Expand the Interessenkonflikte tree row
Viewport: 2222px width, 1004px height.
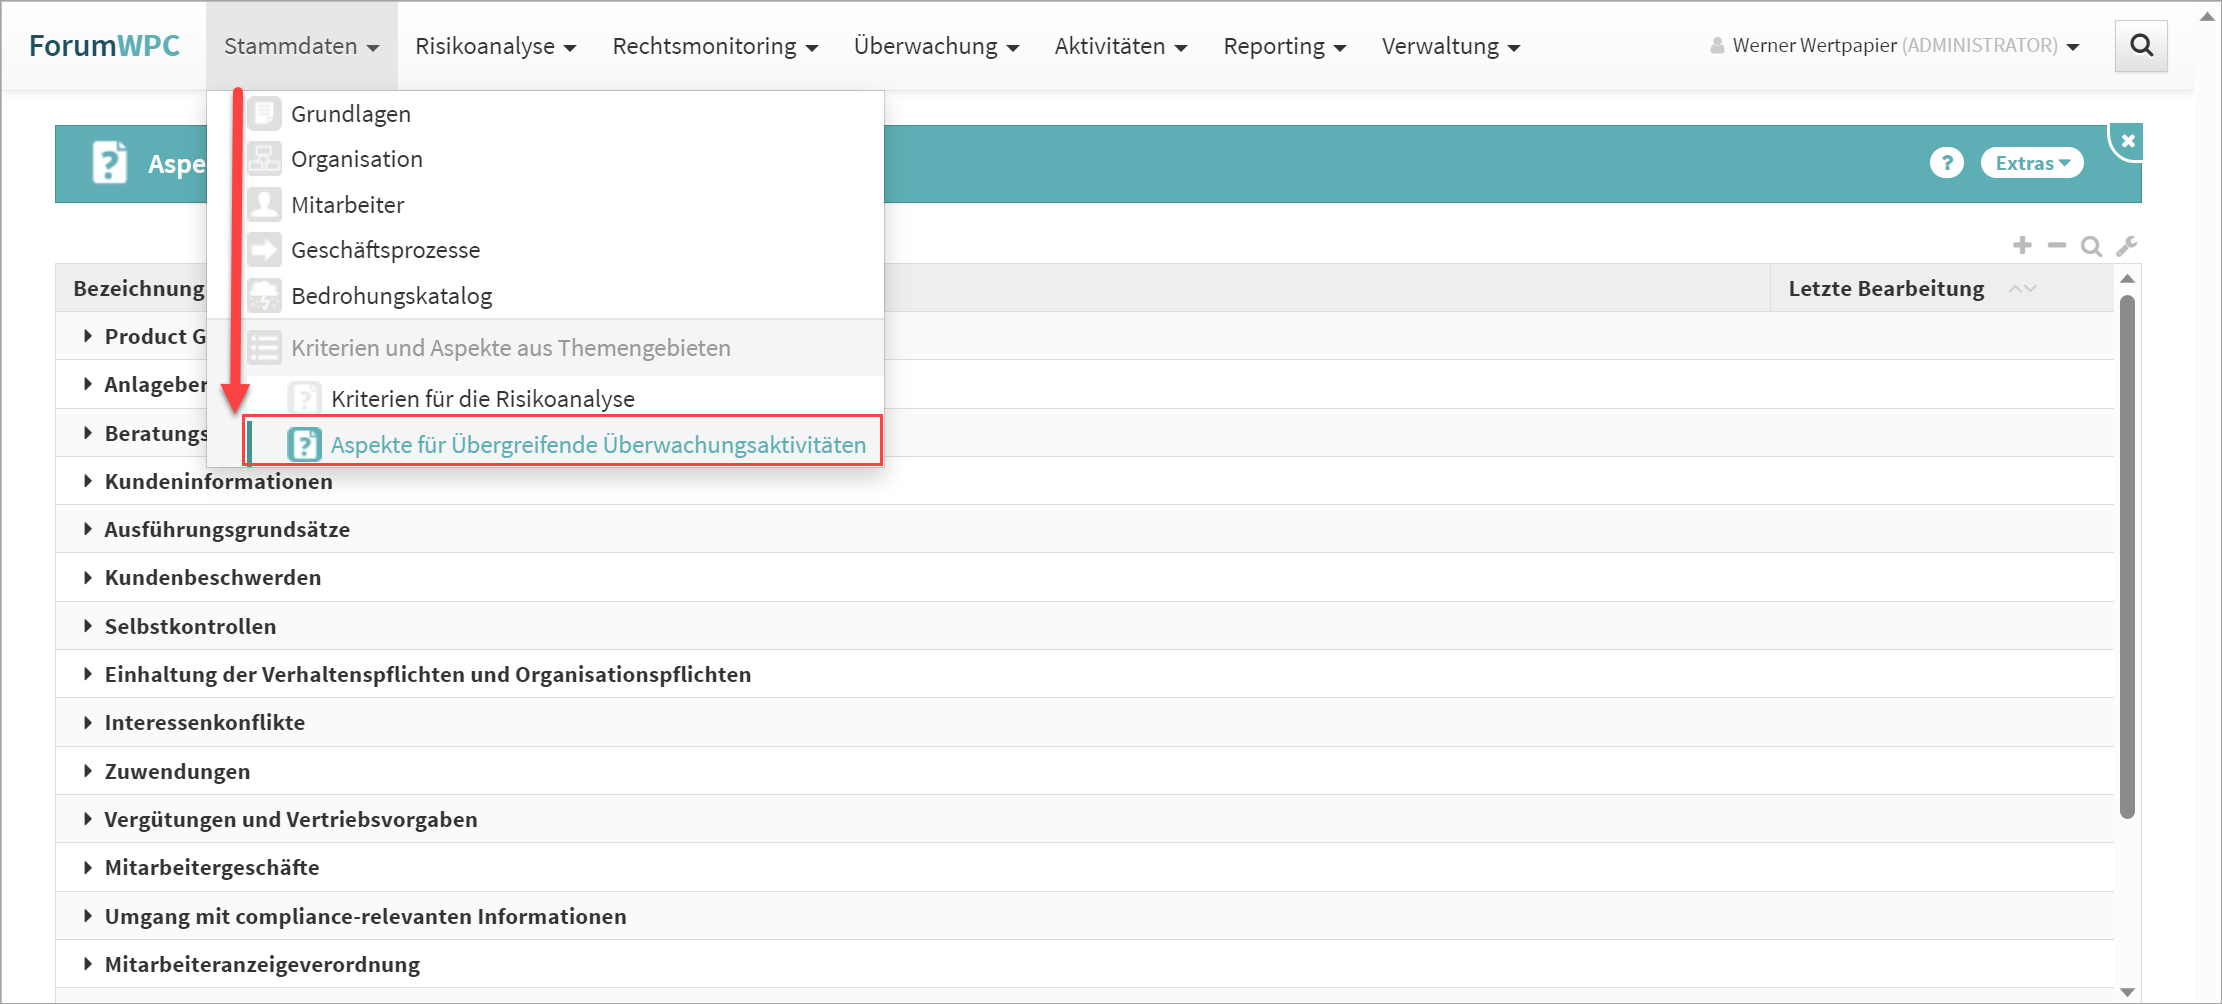point(88,722)
